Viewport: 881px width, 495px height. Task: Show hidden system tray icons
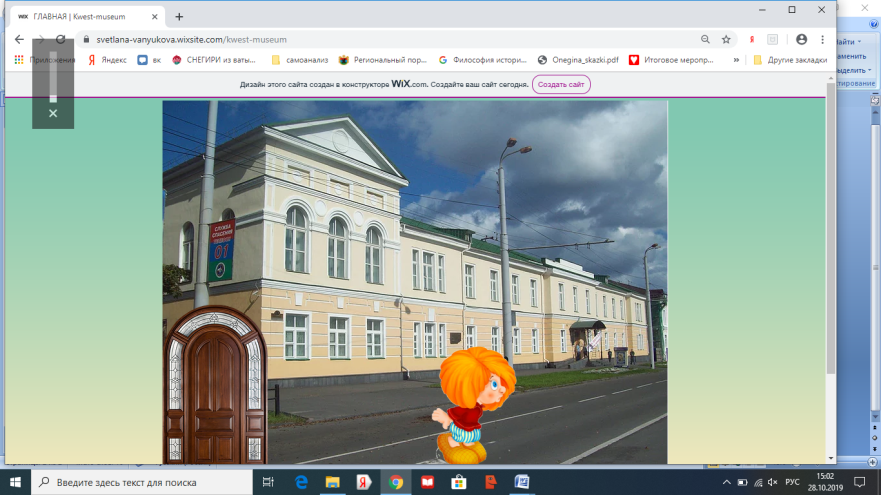pyautogui.click(x=726, y=482)
